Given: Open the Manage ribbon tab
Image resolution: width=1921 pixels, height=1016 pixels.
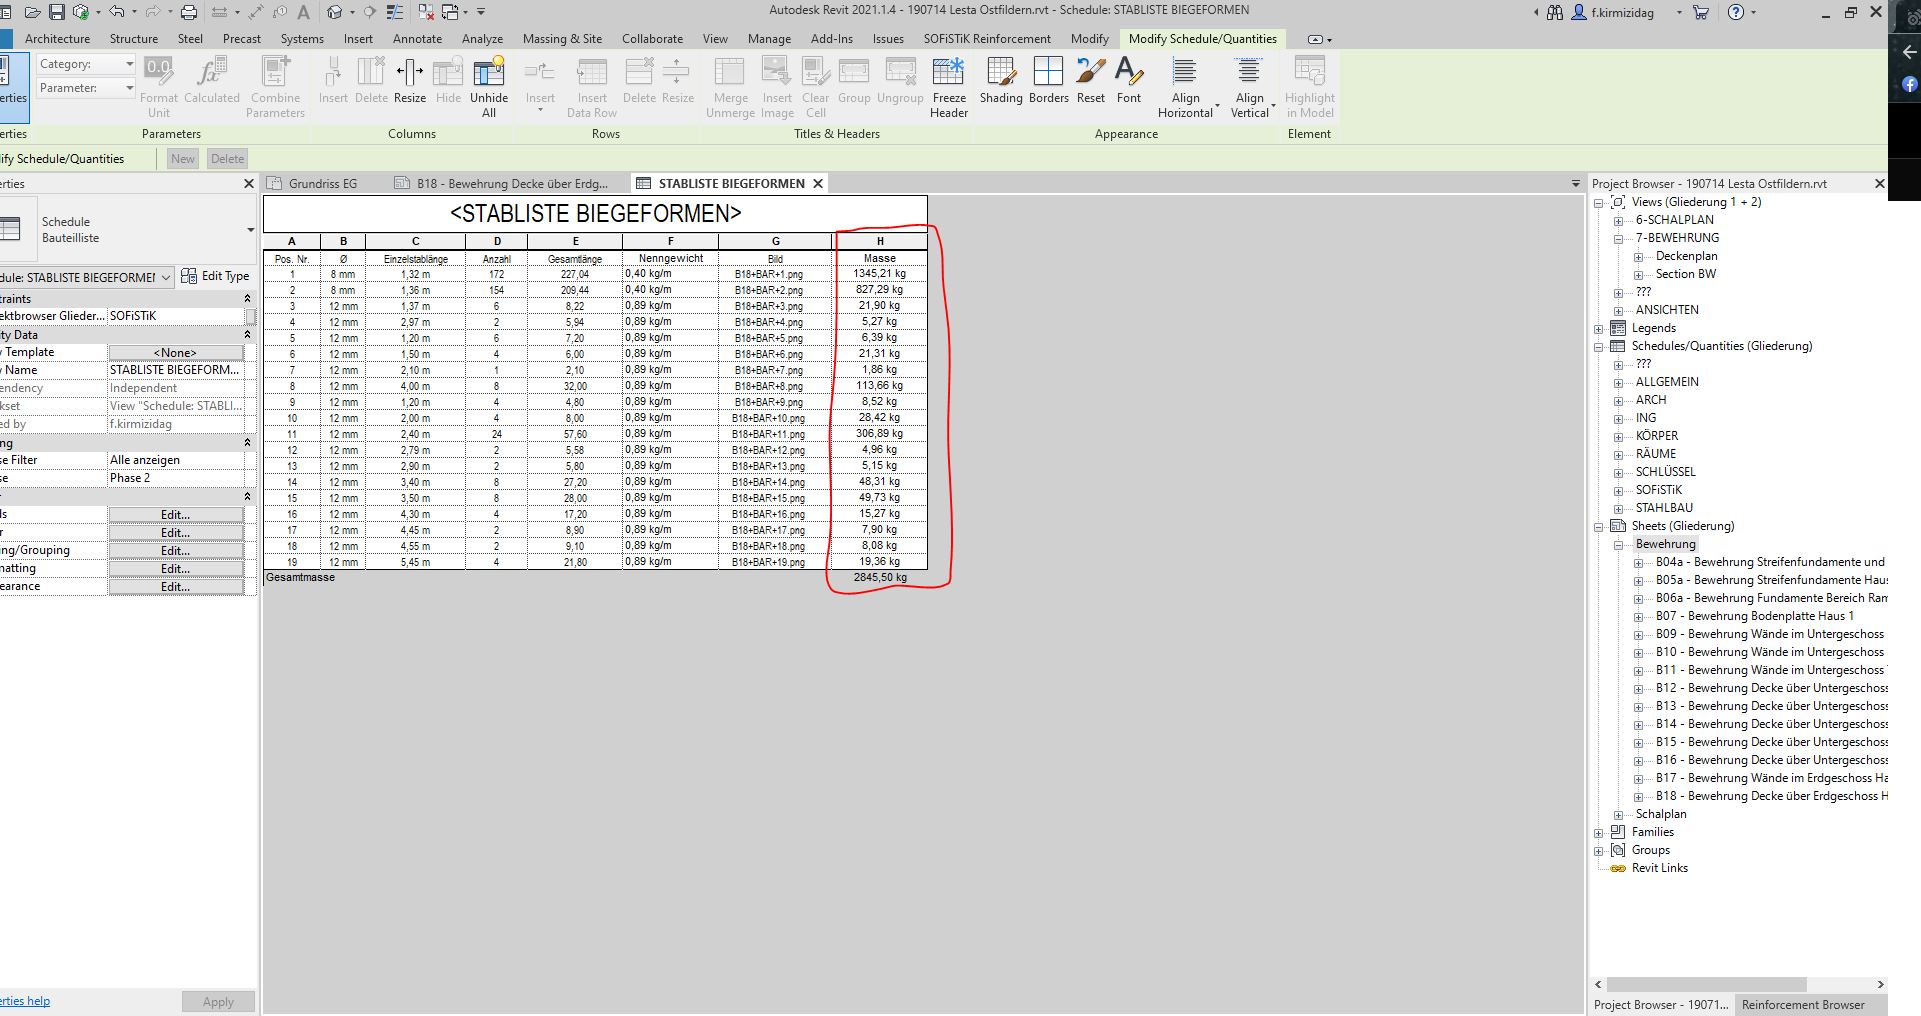Looking at the screenshot, I should pyautogui.click(x=769, y=39).
